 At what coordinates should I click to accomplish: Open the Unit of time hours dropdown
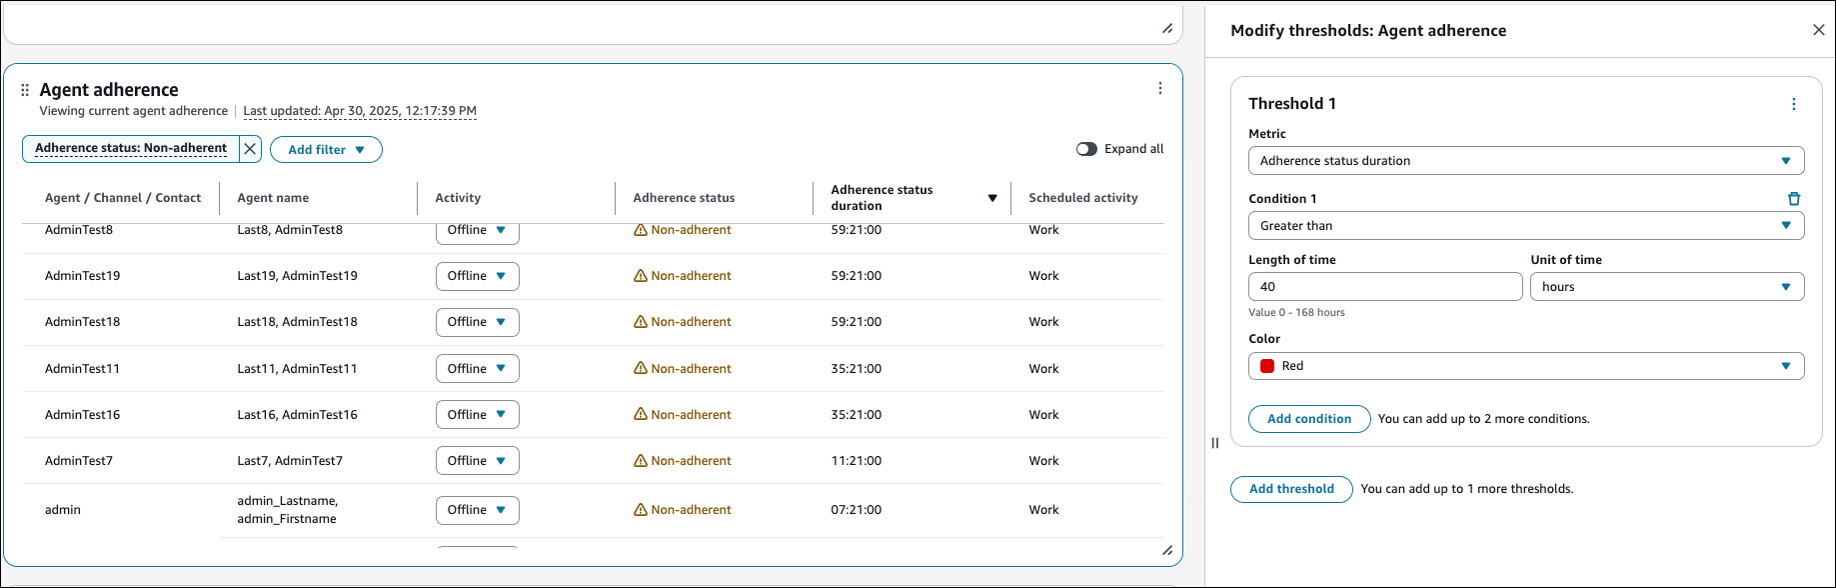point(1666,287)
